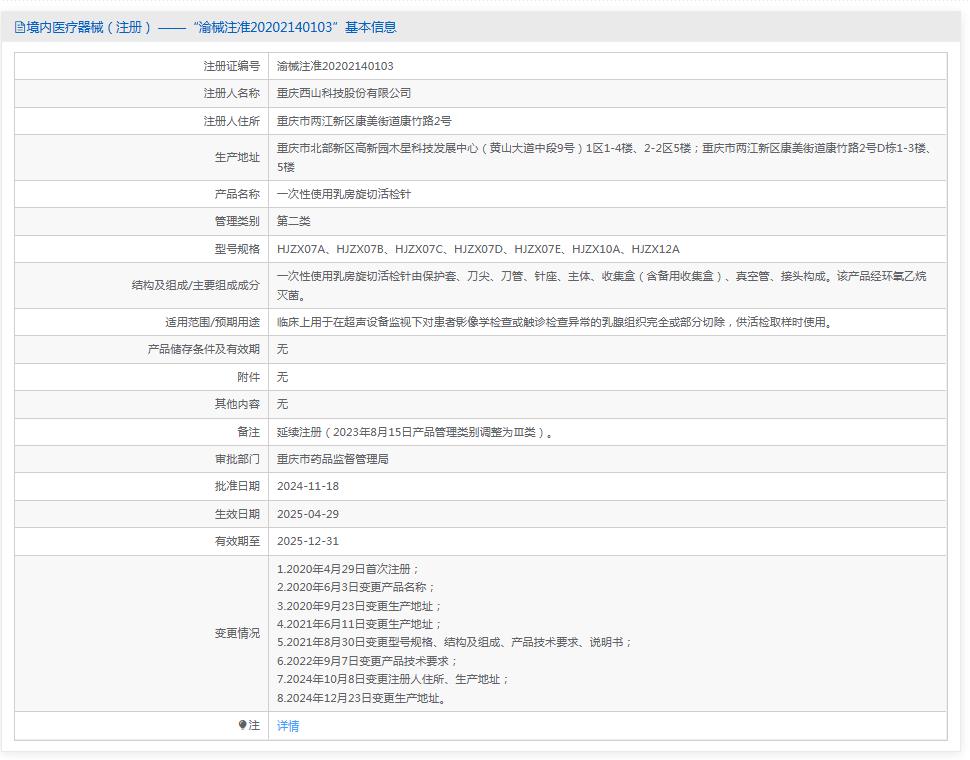The image size is (970, 760).
Task: Click the 备注 remark about 延续注册
Action: click(415, 432)
